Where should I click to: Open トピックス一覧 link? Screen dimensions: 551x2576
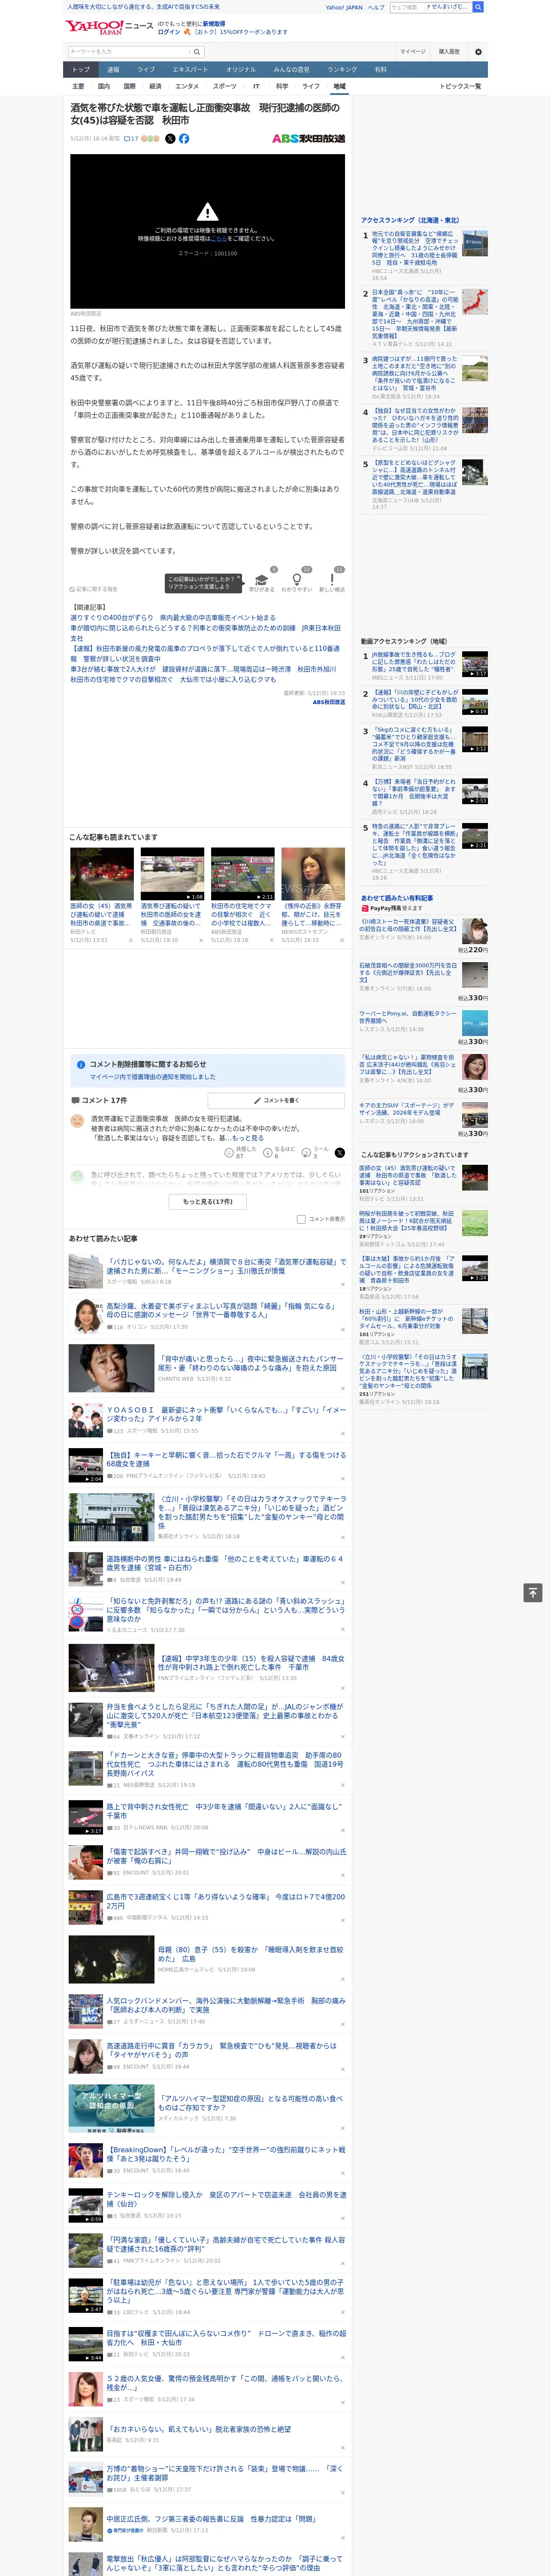tap(460, 87)
